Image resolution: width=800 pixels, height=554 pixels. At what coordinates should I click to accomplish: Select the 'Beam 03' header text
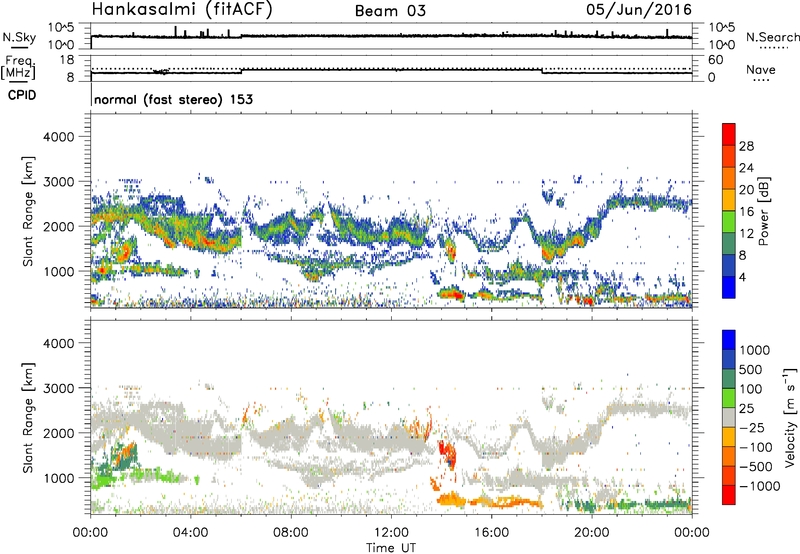(x=390, y=11)
